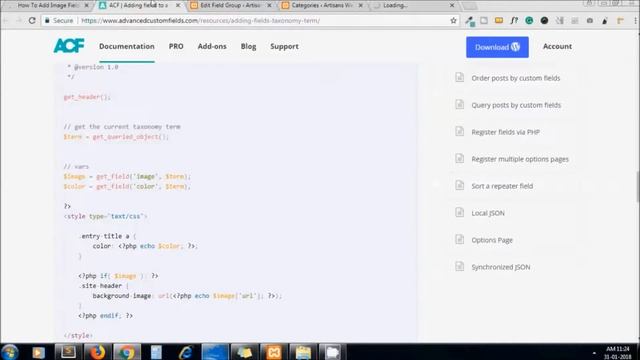Screen dimensions: 640x360
Task: Click the '.entry-title a' code line
Action: coord(107,236)
